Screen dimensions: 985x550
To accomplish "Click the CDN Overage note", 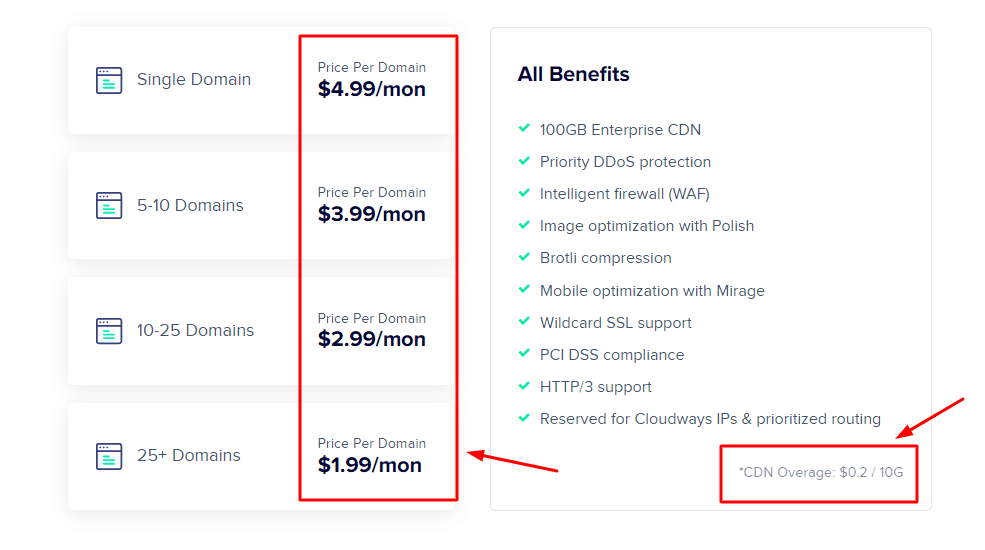I will point(820,471).
